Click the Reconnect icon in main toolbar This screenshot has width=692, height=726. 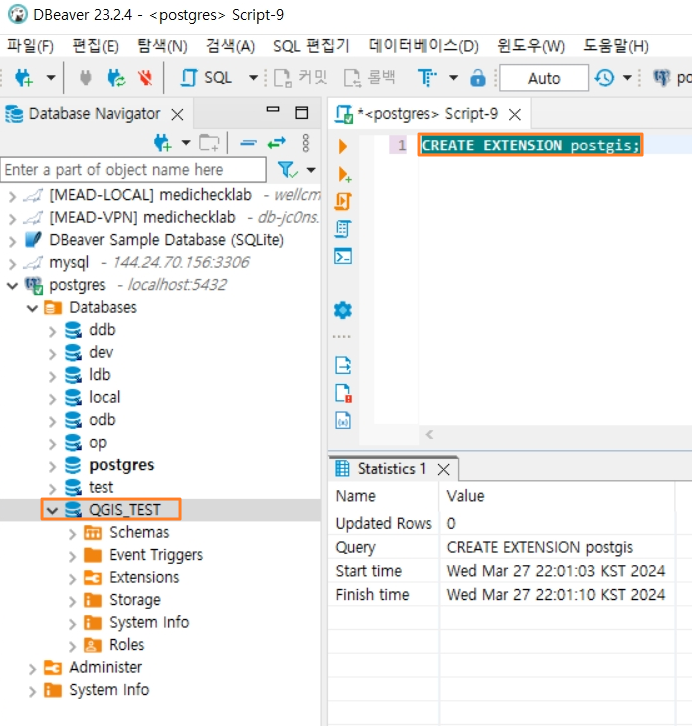(x=116, y=78)
